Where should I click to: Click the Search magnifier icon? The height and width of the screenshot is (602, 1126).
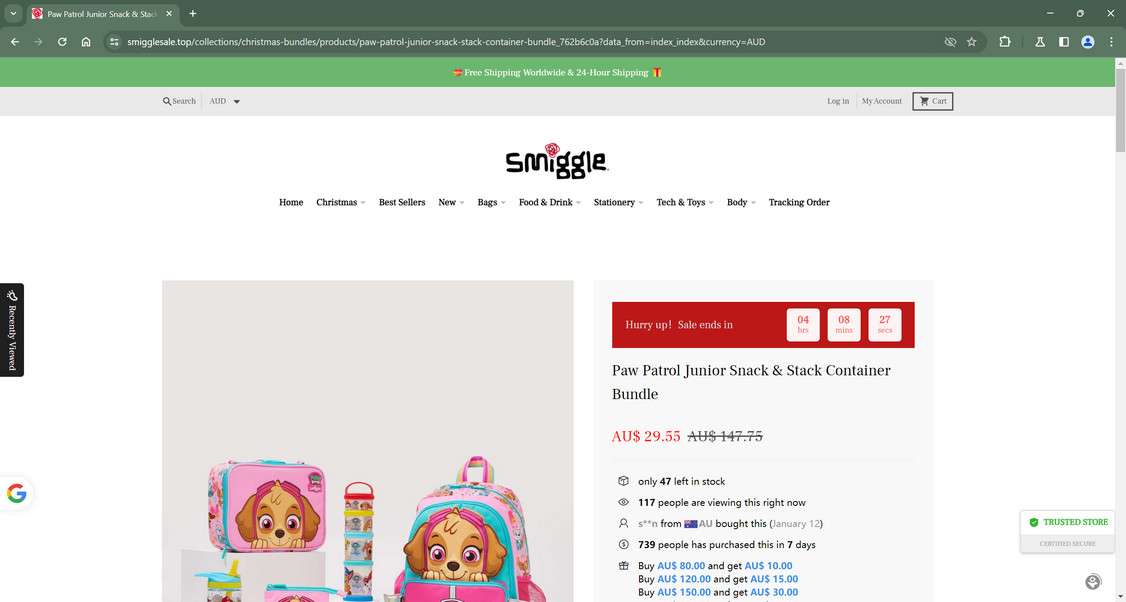click(167, 101)
